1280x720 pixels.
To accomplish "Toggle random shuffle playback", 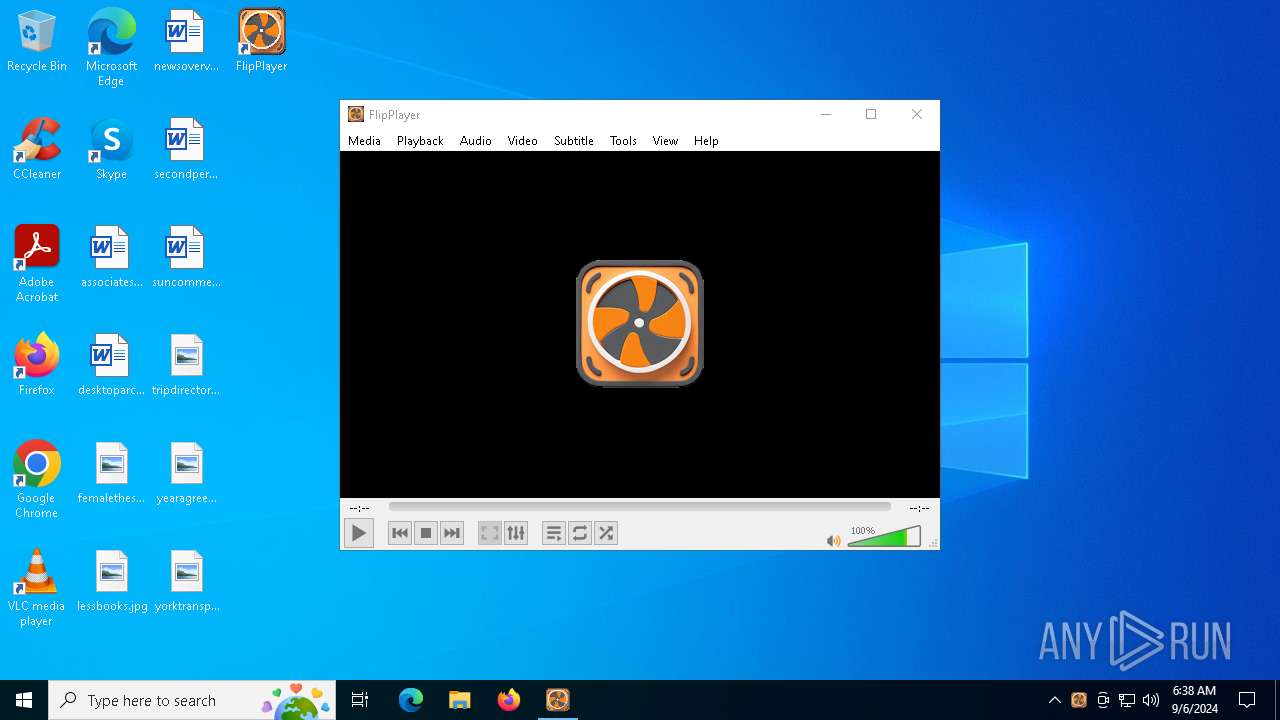I will (606, 533).
